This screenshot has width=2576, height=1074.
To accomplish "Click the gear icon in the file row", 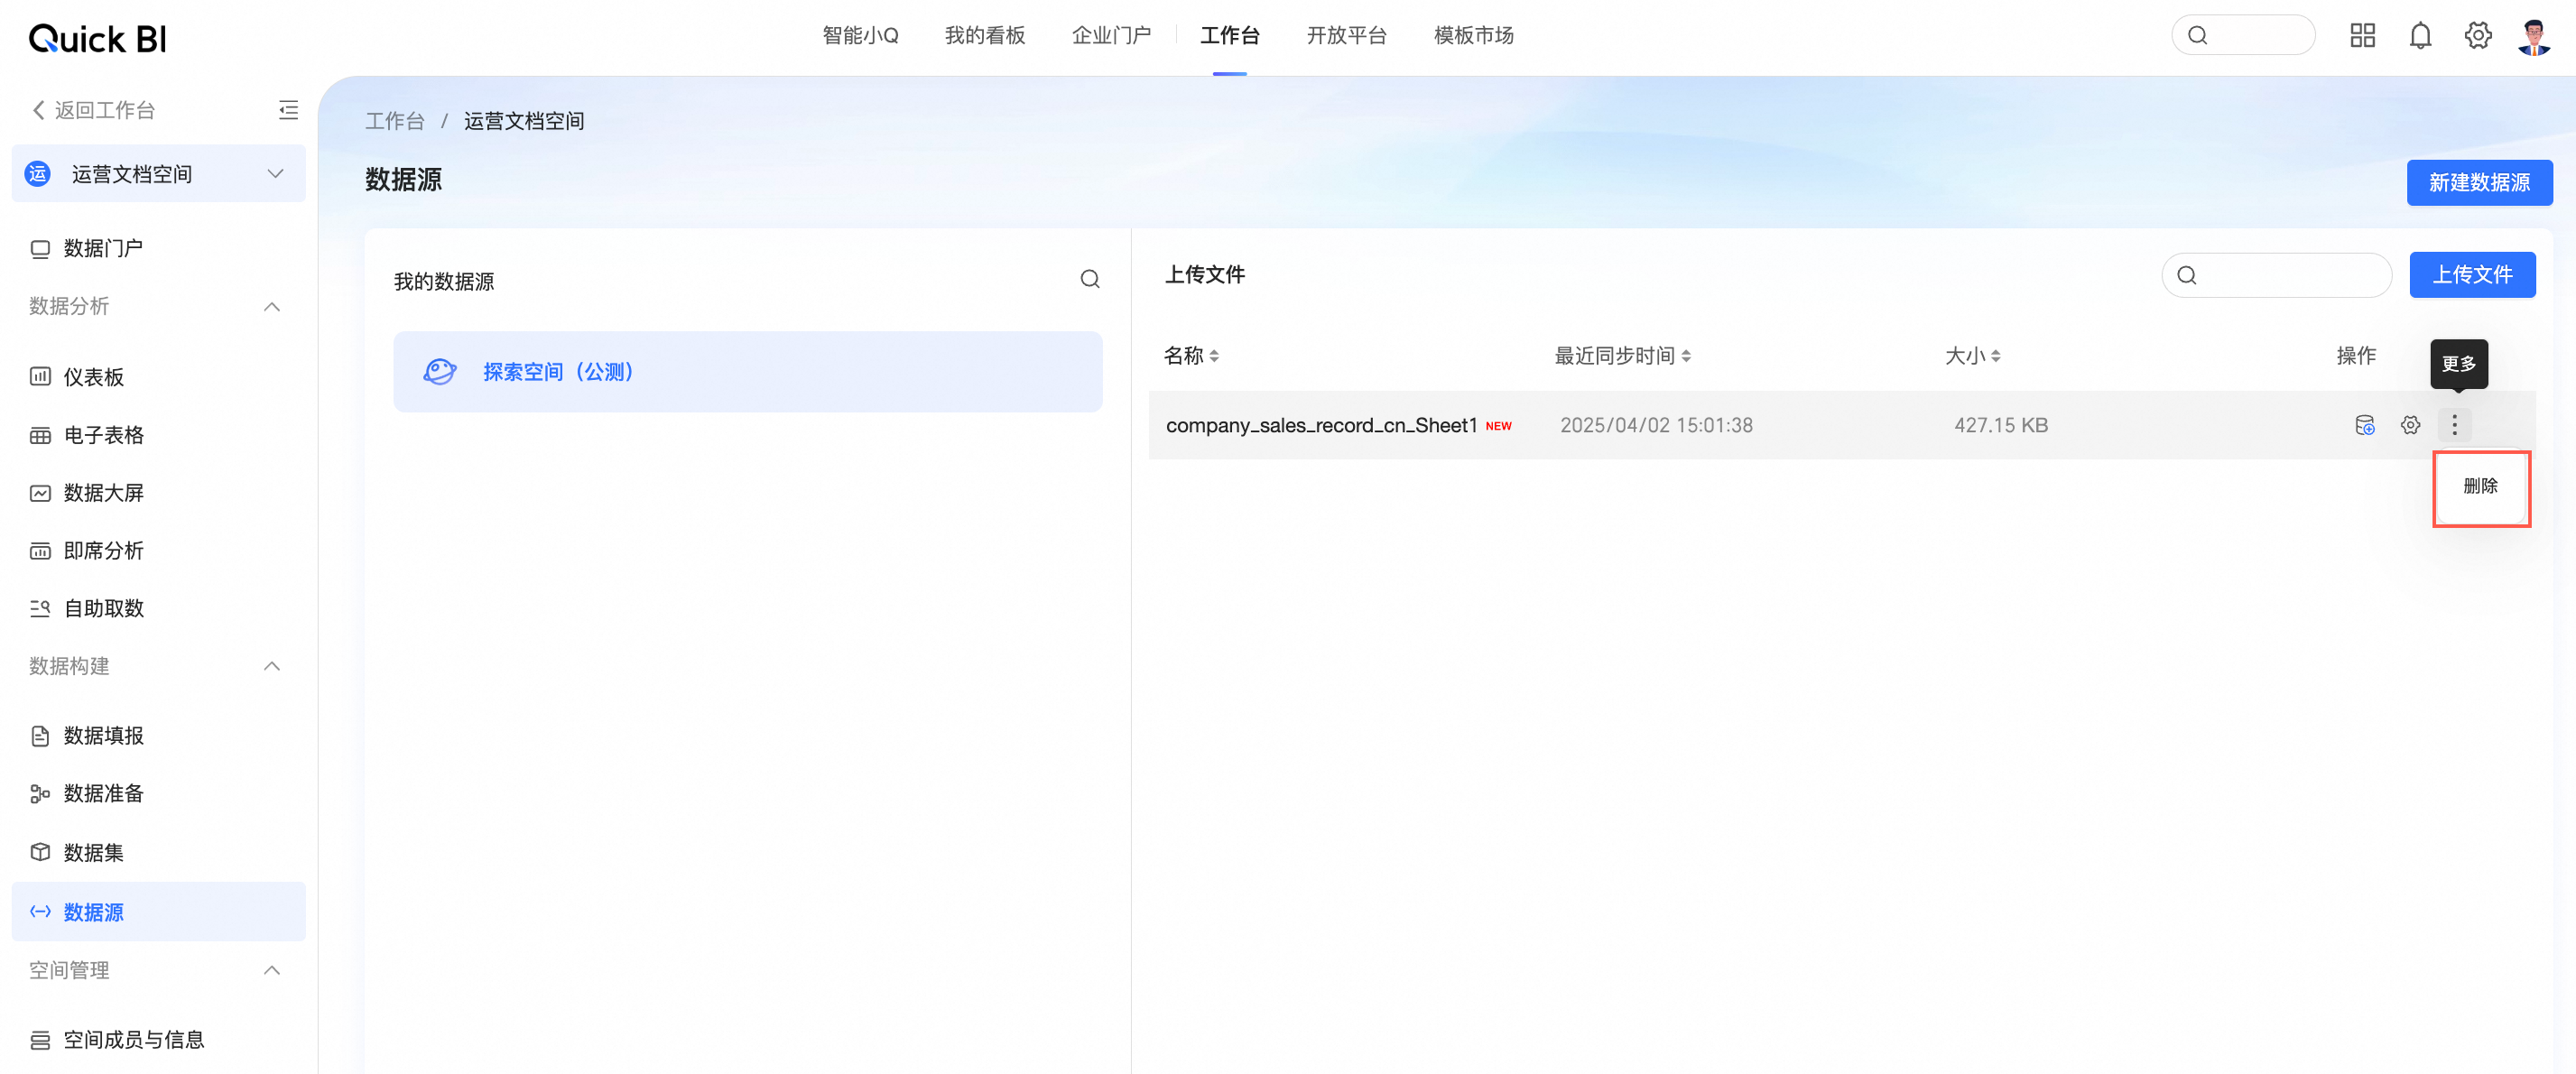I will pyautogui.click(x=2410, y=425).
